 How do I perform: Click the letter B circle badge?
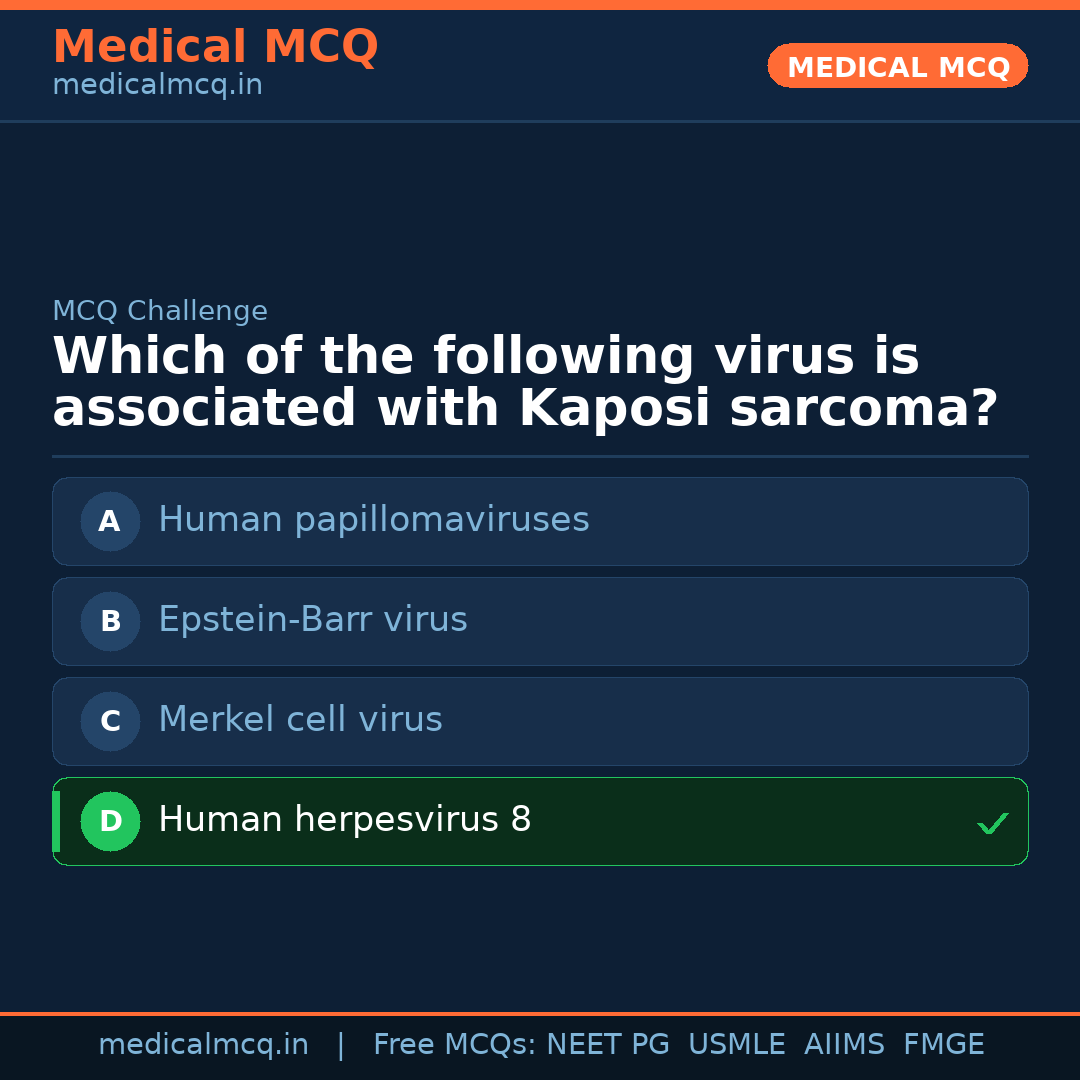pyautogui.click(x=110, y=621)
